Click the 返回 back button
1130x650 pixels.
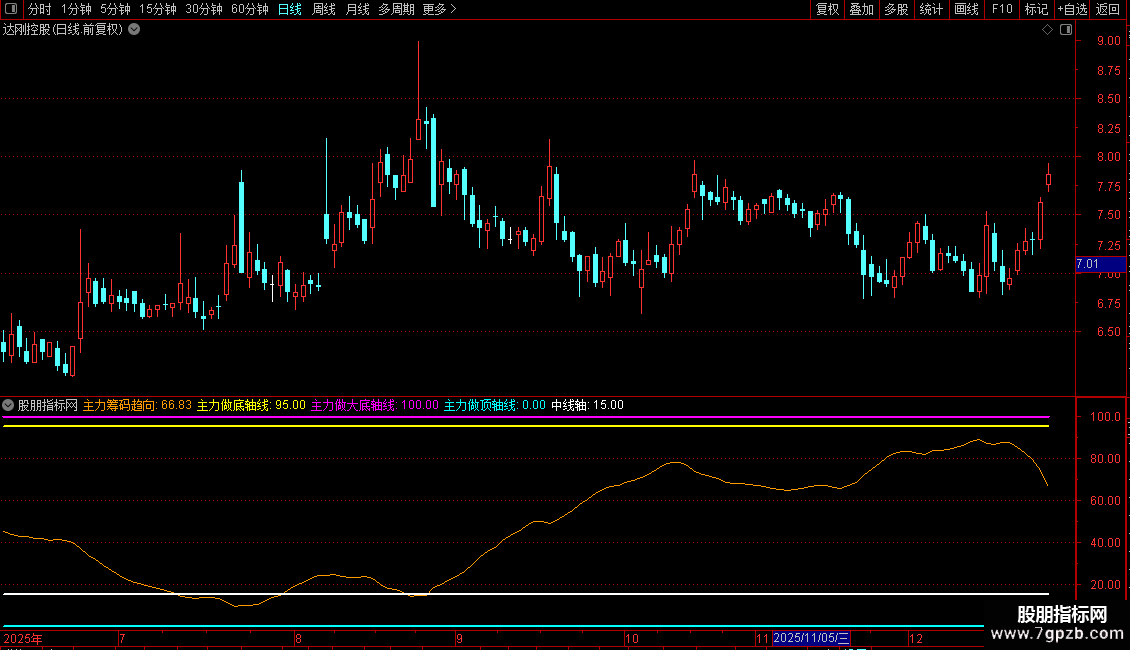pyautogui.click(x=1108, y=9)
